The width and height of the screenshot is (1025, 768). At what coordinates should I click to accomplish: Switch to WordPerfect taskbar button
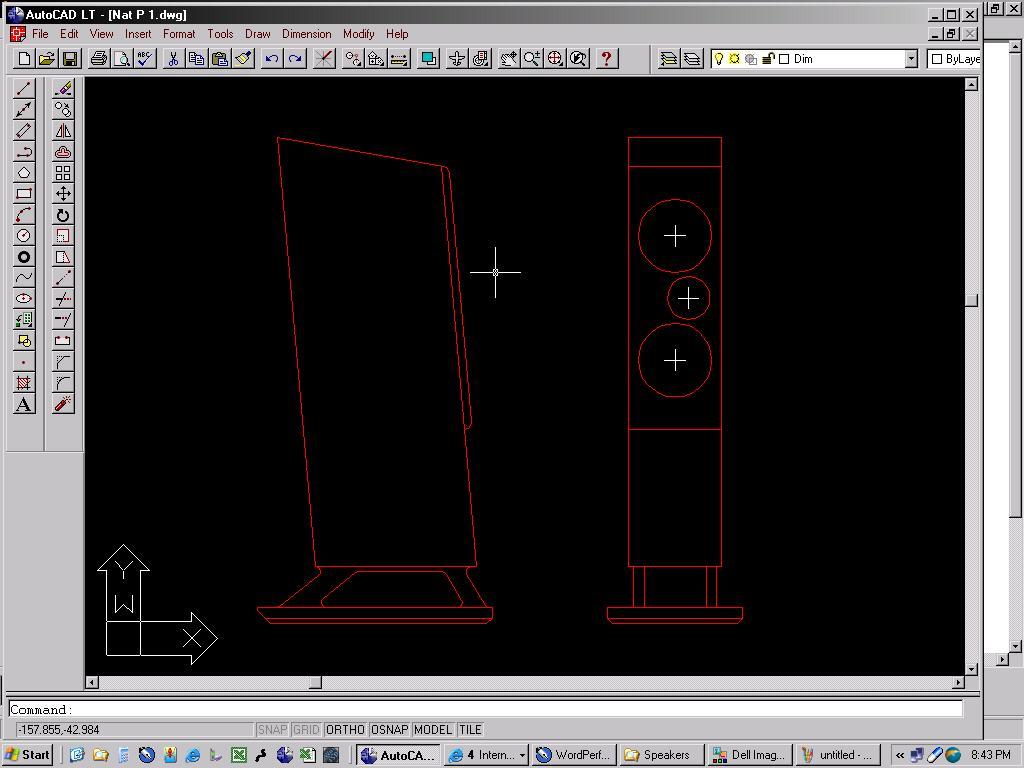click(x=573, y=755)
